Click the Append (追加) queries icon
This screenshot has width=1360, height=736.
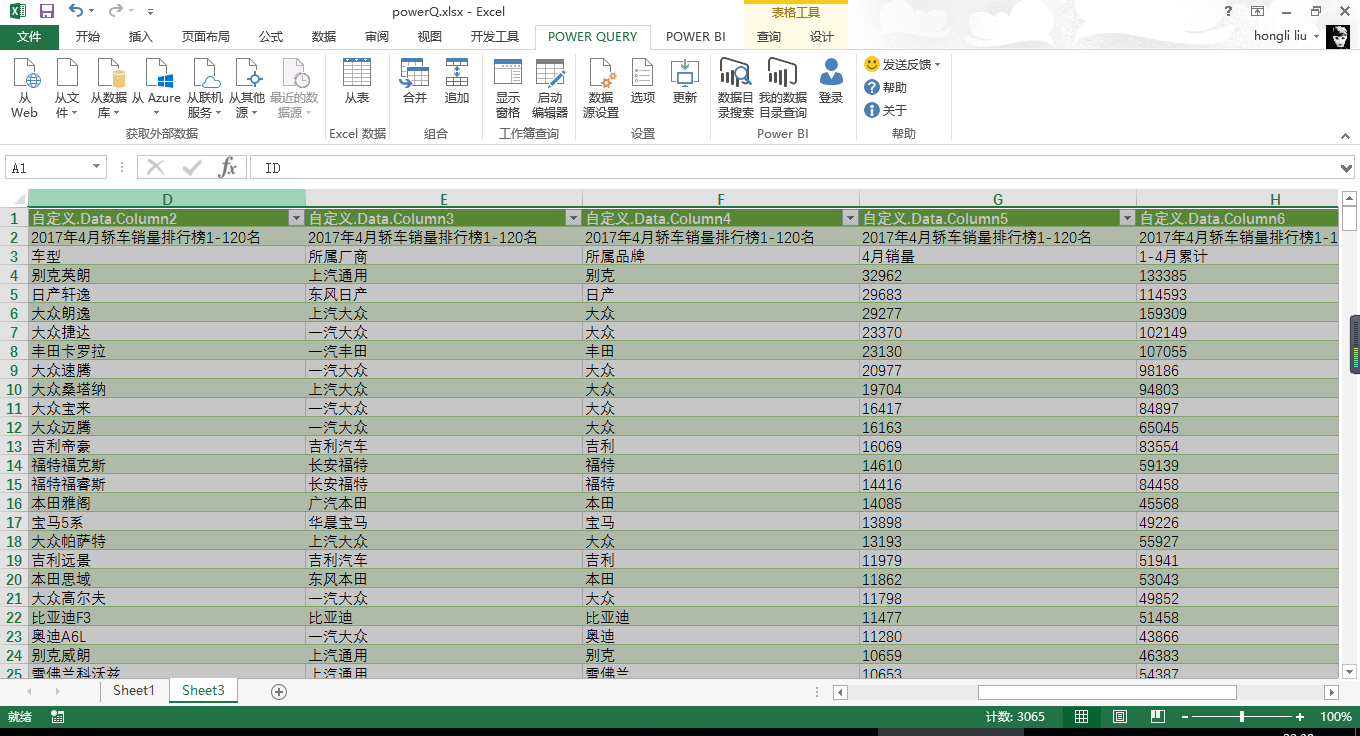(x=457, y=82)
